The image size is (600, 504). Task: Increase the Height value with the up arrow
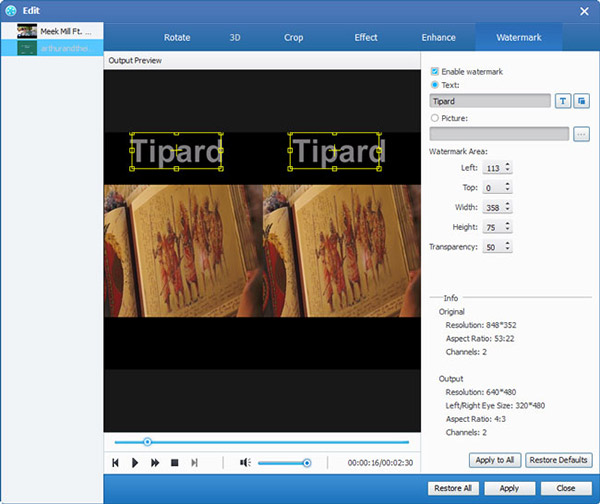point(507,224)
